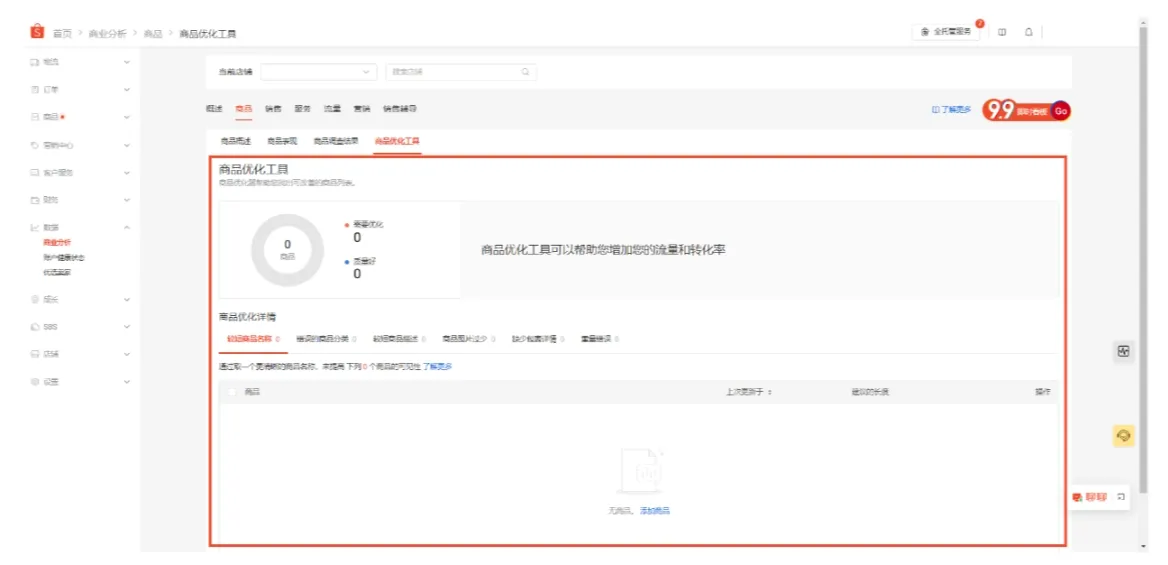Click the 订单 clipboard icon in sidebar
Screen dimensions: 1168x565
pyautogui.click(x=34, y=89)
